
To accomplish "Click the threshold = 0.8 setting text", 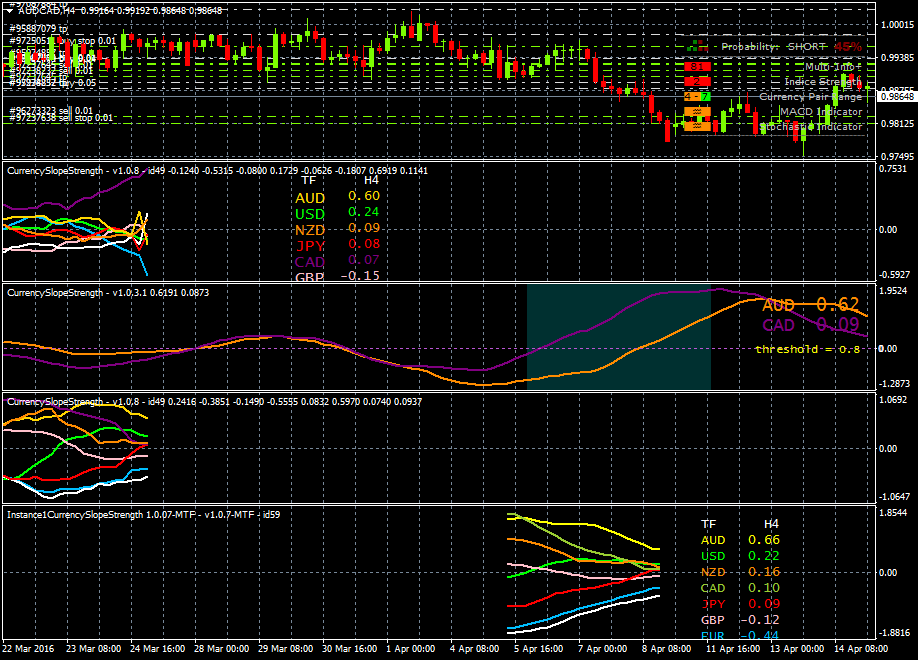I will coord(808,350).
